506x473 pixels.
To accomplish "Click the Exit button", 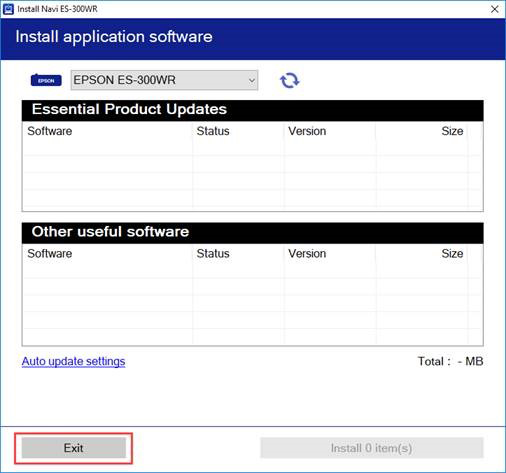I will coord(74,448).
